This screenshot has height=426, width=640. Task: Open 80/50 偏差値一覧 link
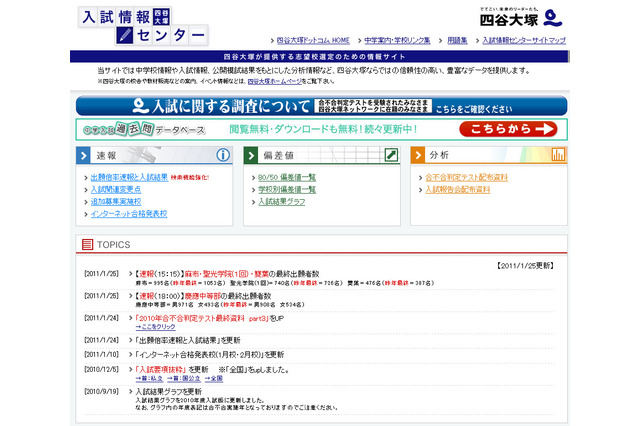pyautogui.click(x=287, y=178)
